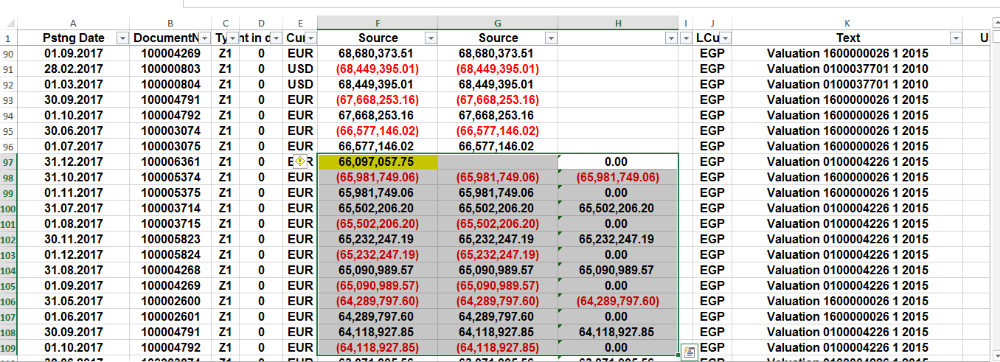Click the red (68,449,395.01) in column G
The image size is (1000, 362).
click(497, 69)
